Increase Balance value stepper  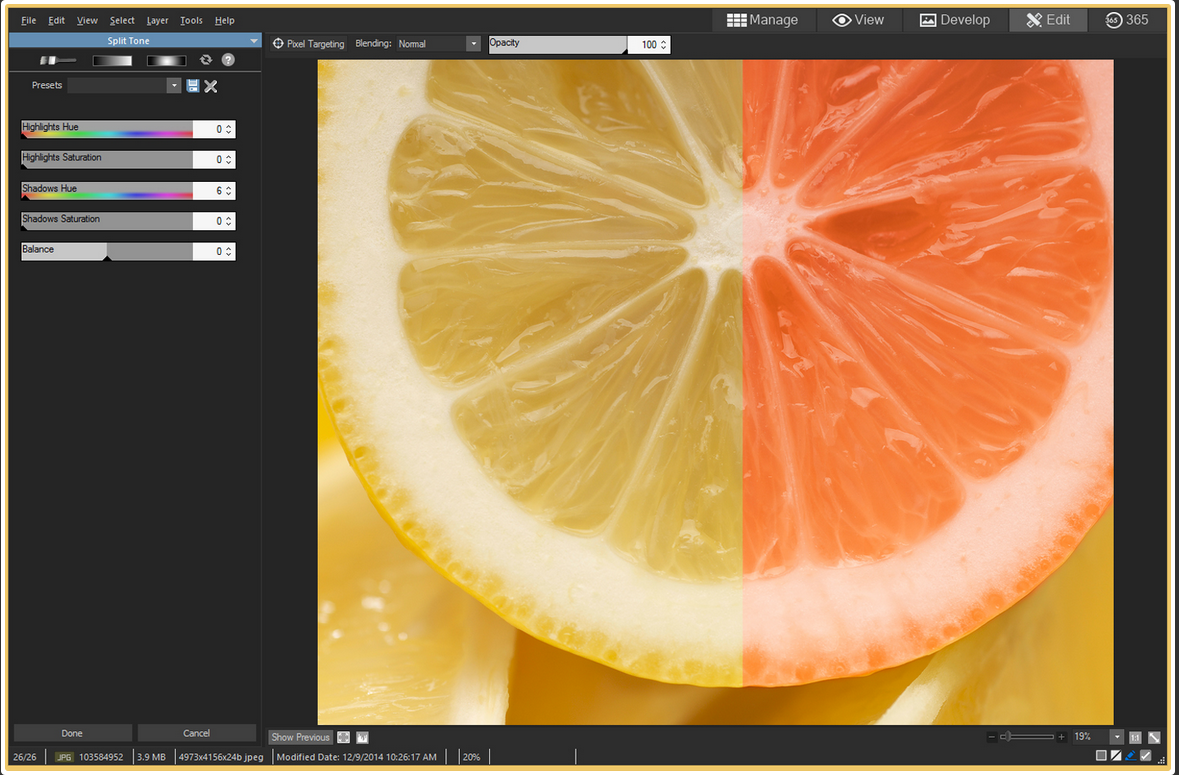pyautogui.click(x=229, y=248)
